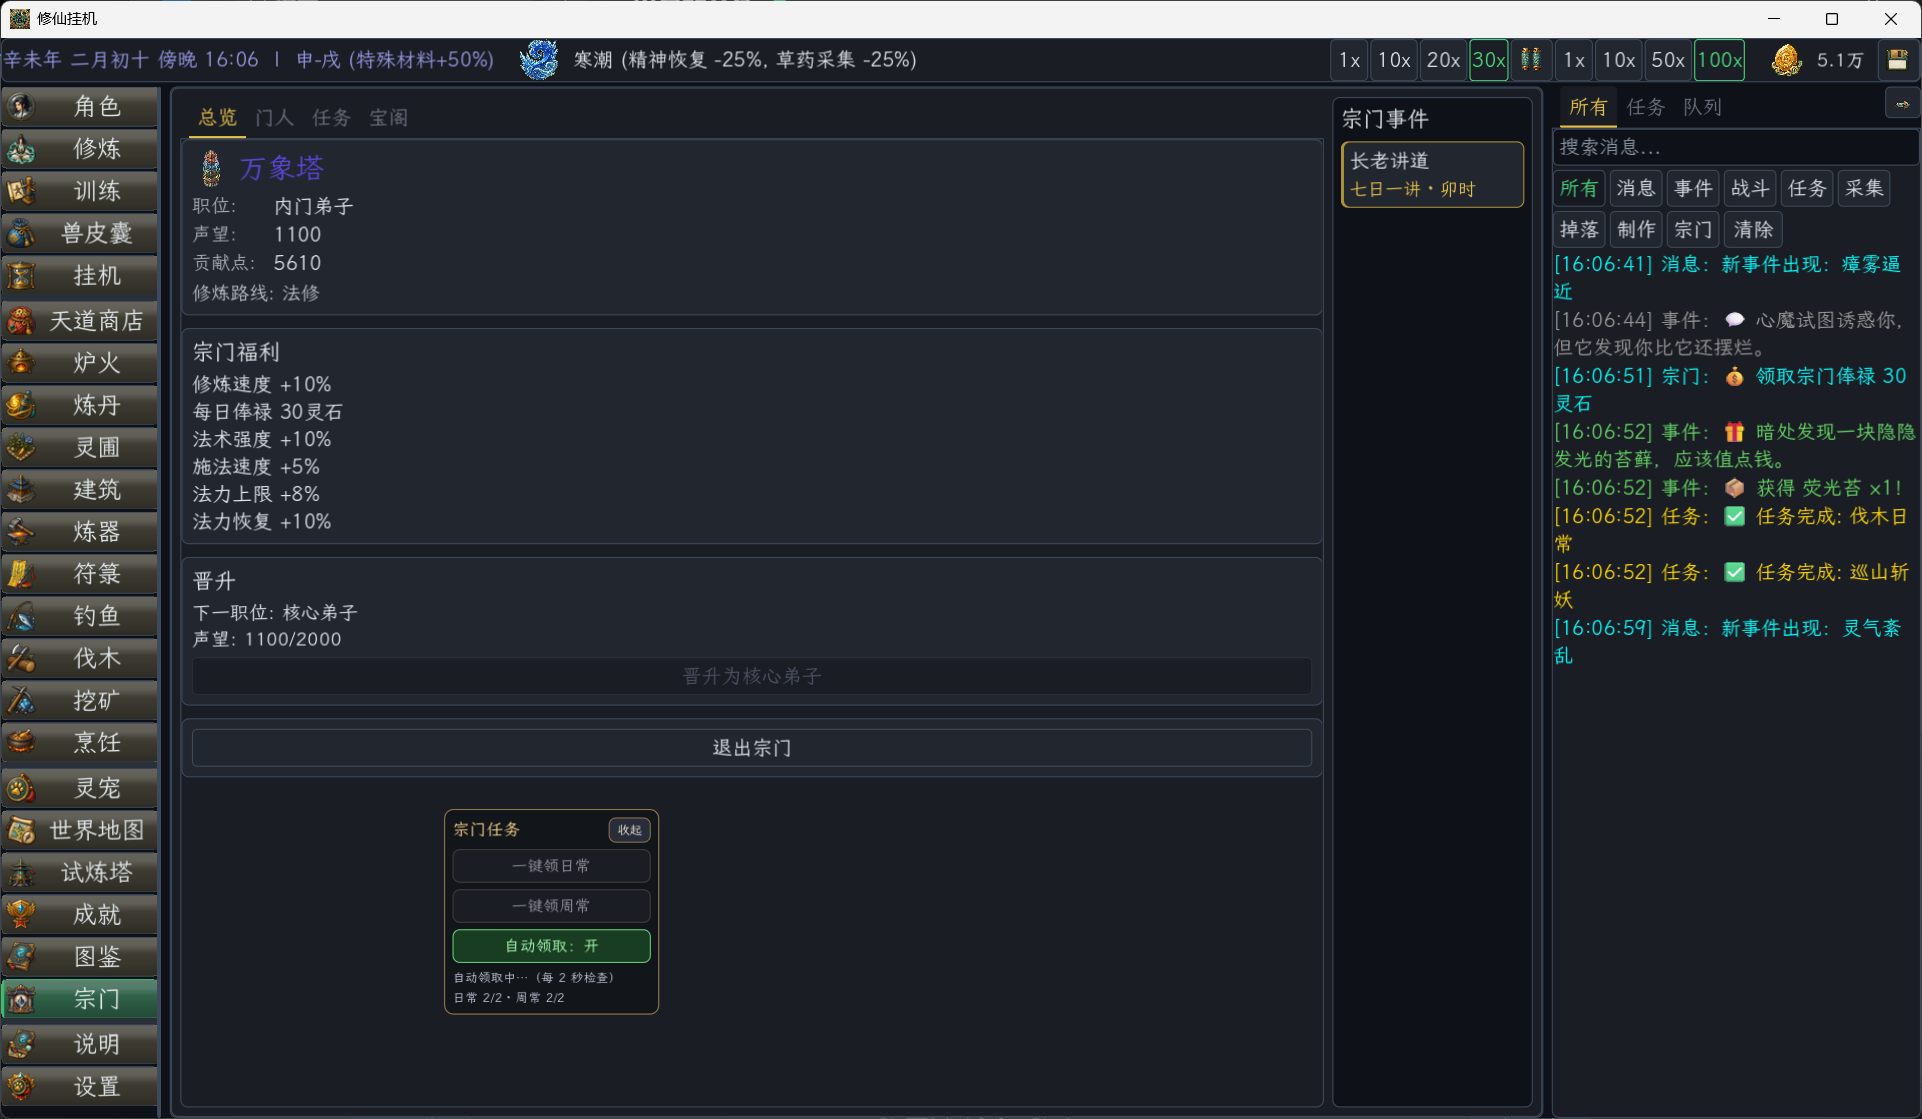The height and width of the screenshot is (1119, 1922).
Task: Click the bamboo scroll icon between speed groups
Action: coord(1531,60)
